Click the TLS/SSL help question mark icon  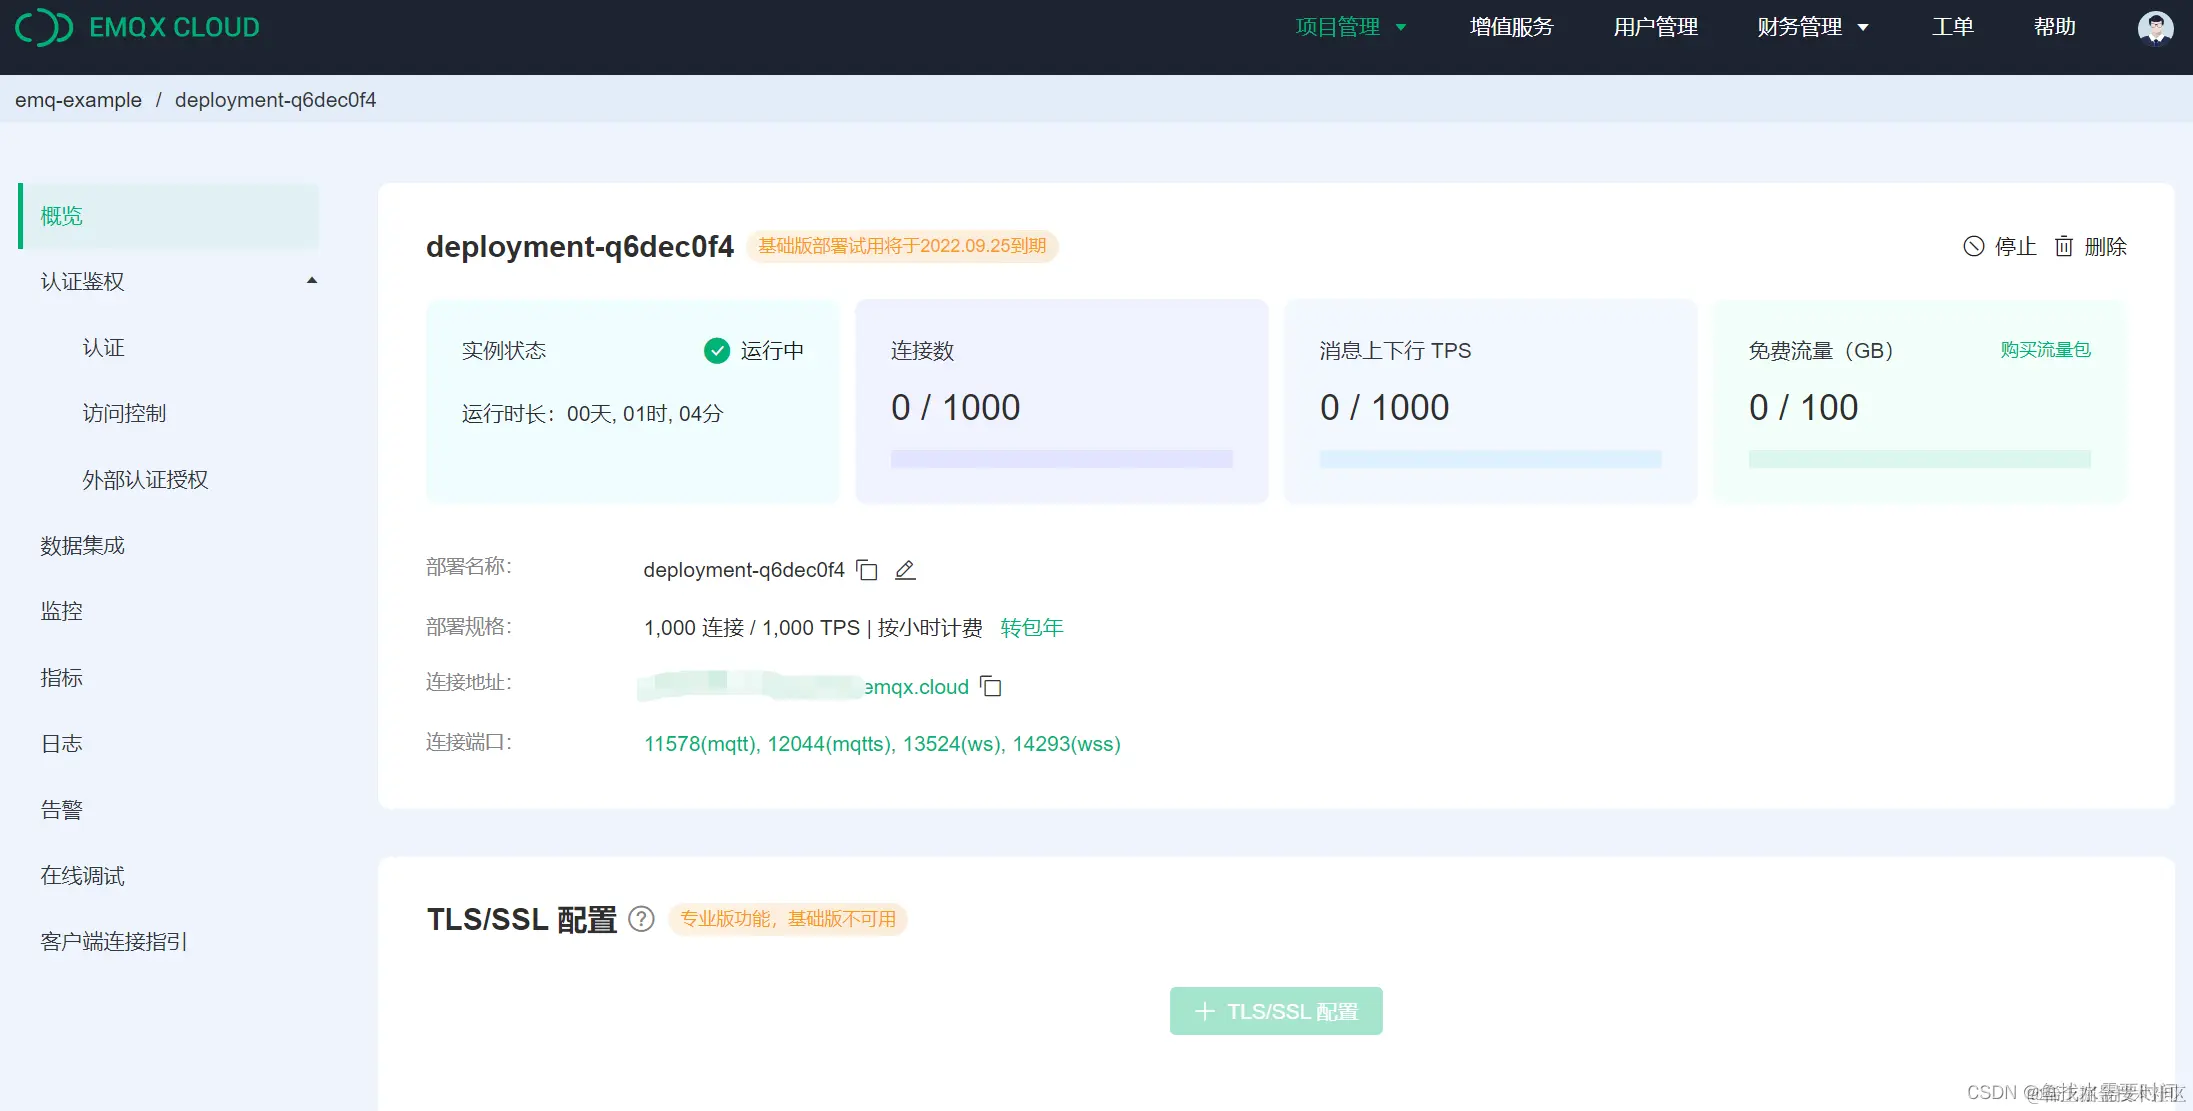[641, 919]
